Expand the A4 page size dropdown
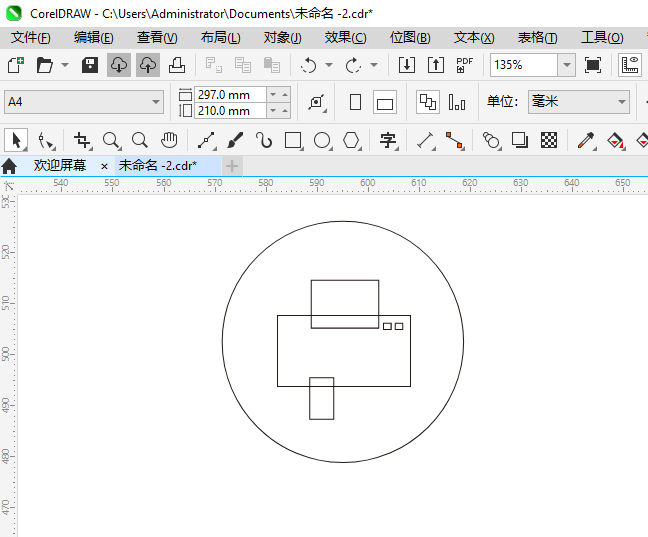The width and height of the screenshot is (648, 537). point(156,102)
